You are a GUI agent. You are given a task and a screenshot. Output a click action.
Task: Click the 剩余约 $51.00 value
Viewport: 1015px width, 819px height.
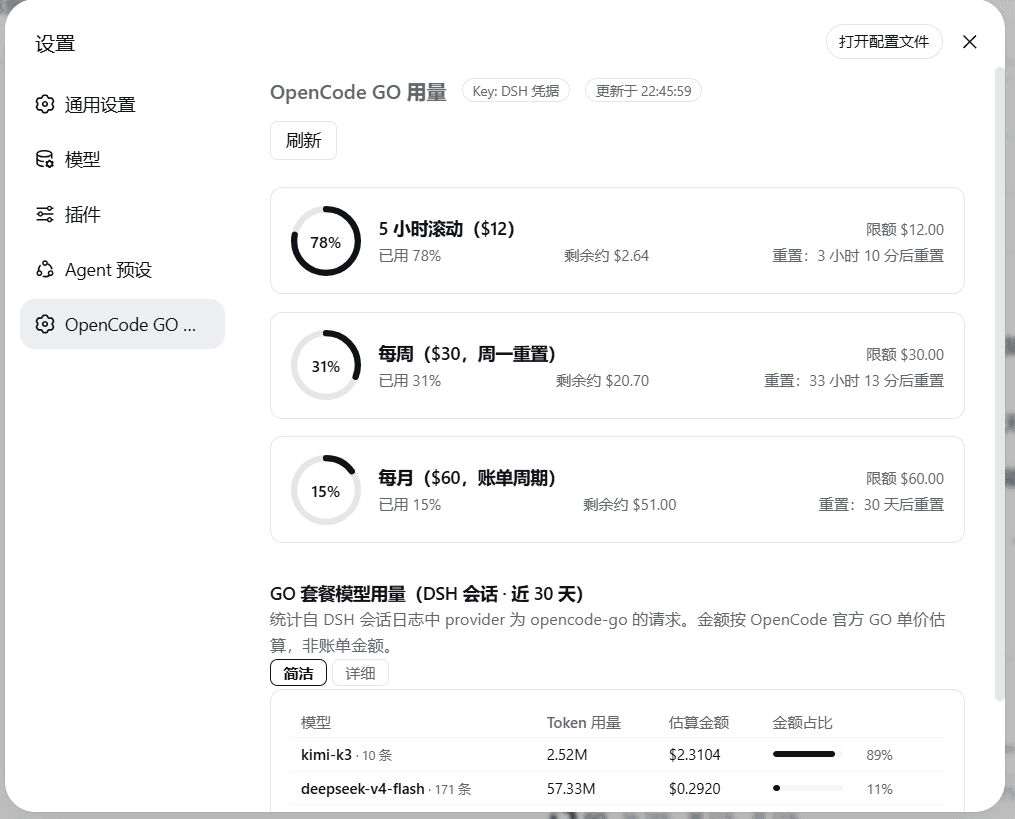[x=630, y=505]
